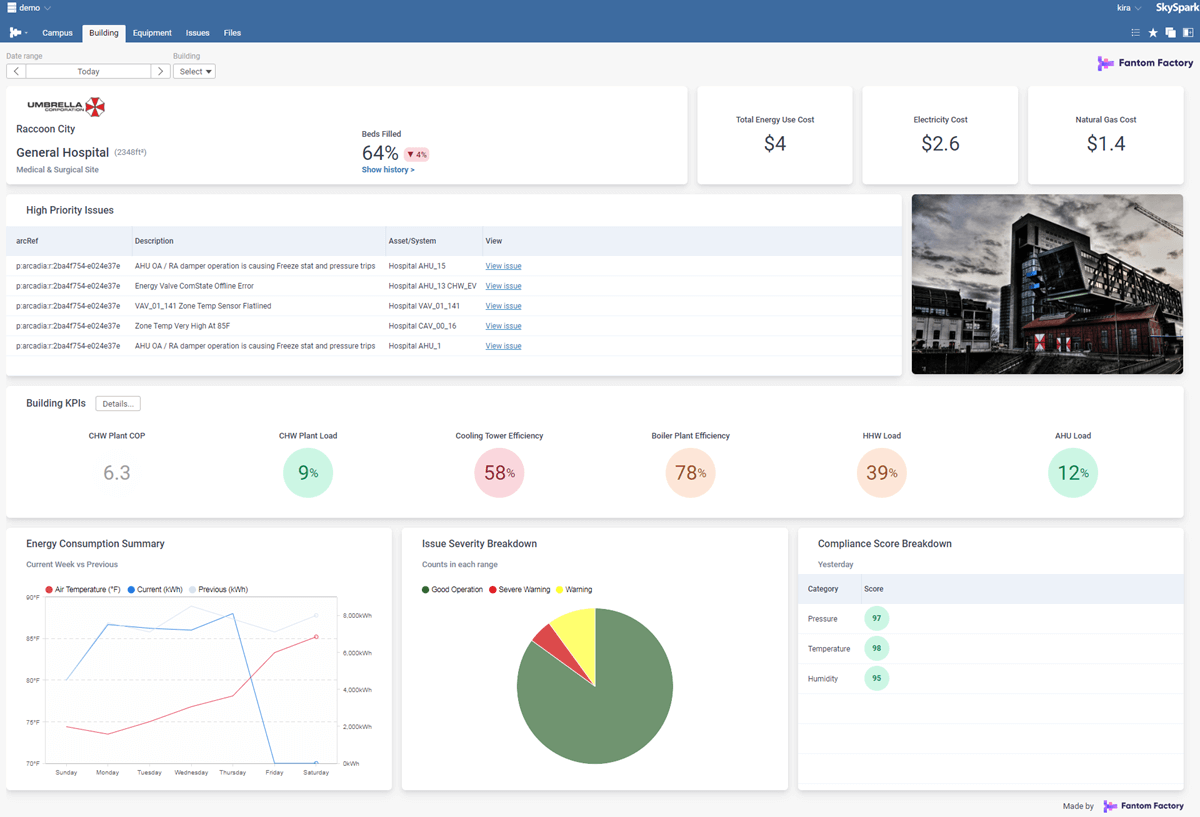The height and width of the screenshot is (817, 1200).
Task: Advance date range with right arrow
Action: 160,72
